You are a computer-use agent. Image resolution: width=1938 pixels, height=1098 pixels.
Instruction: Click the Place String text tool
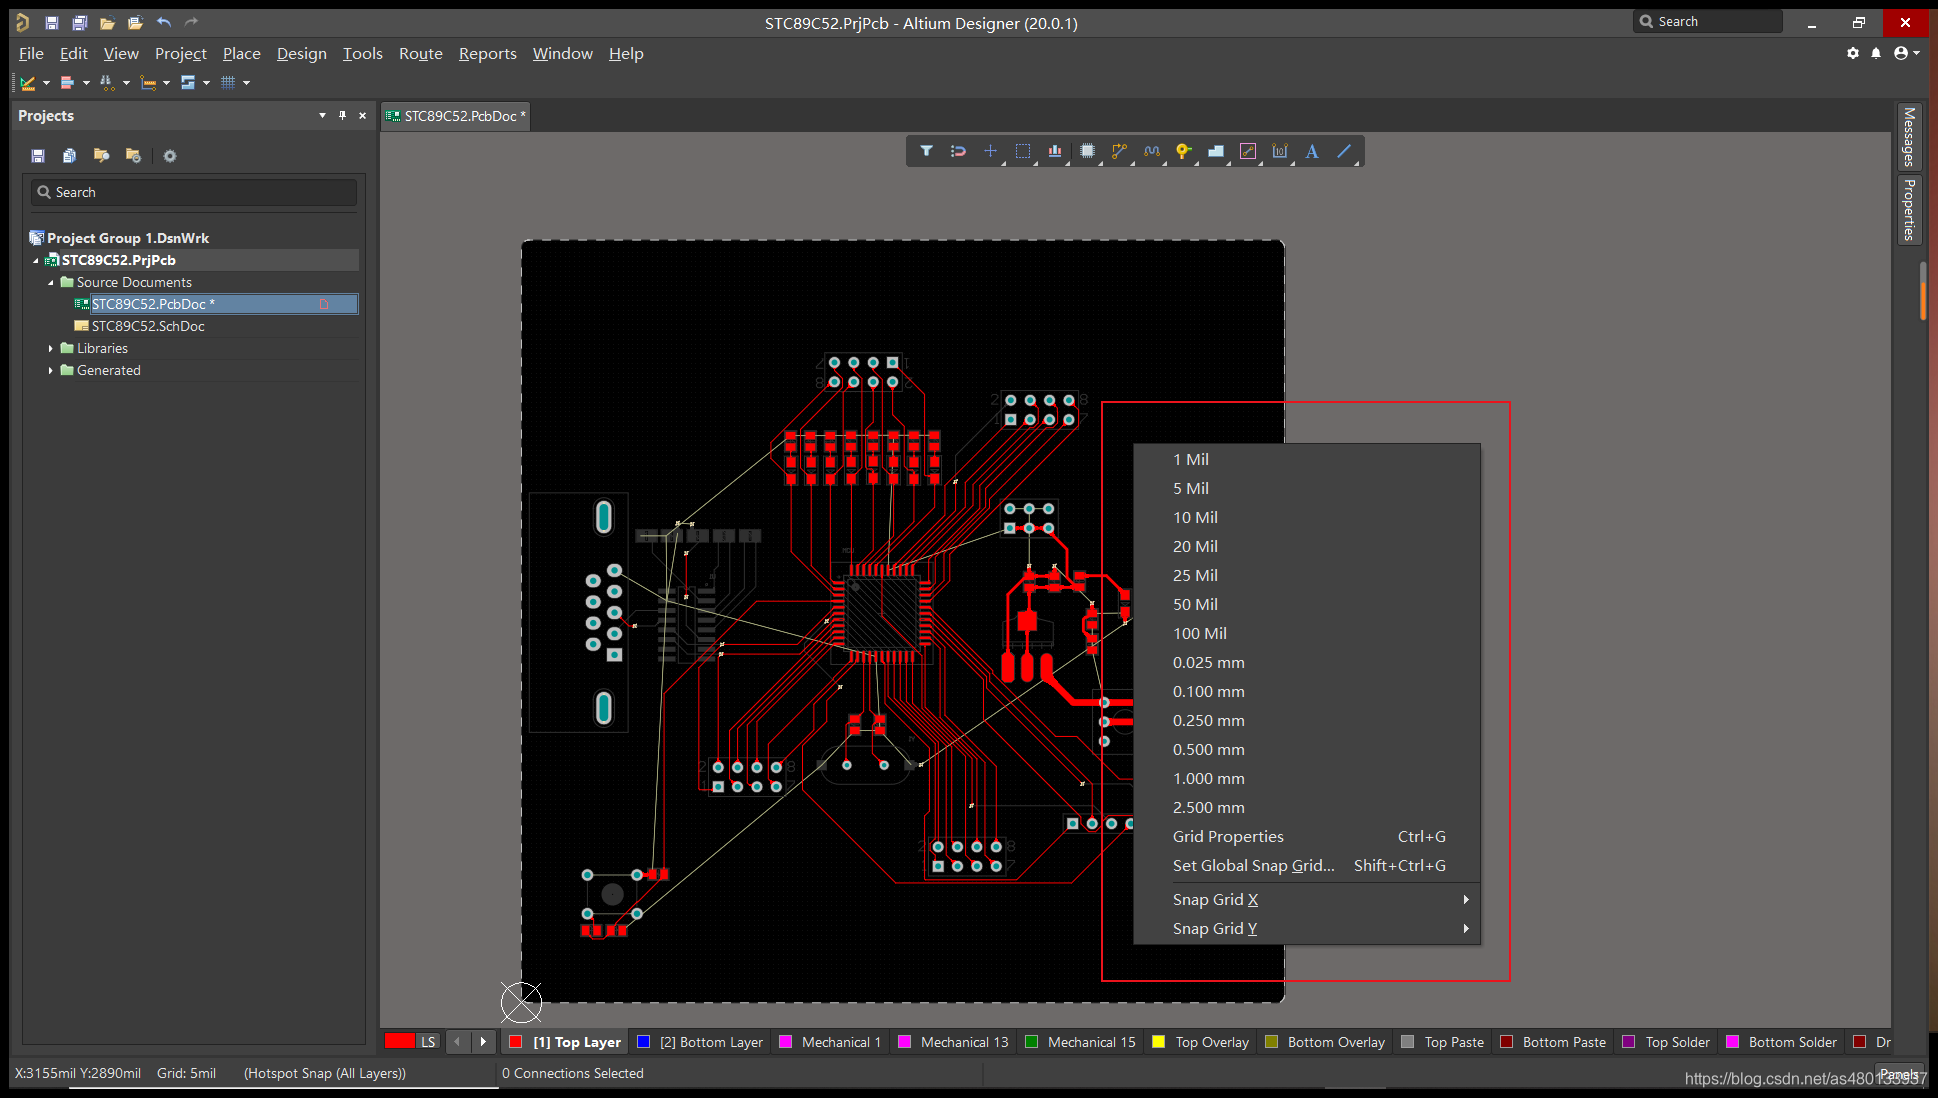pos(1312,151)
